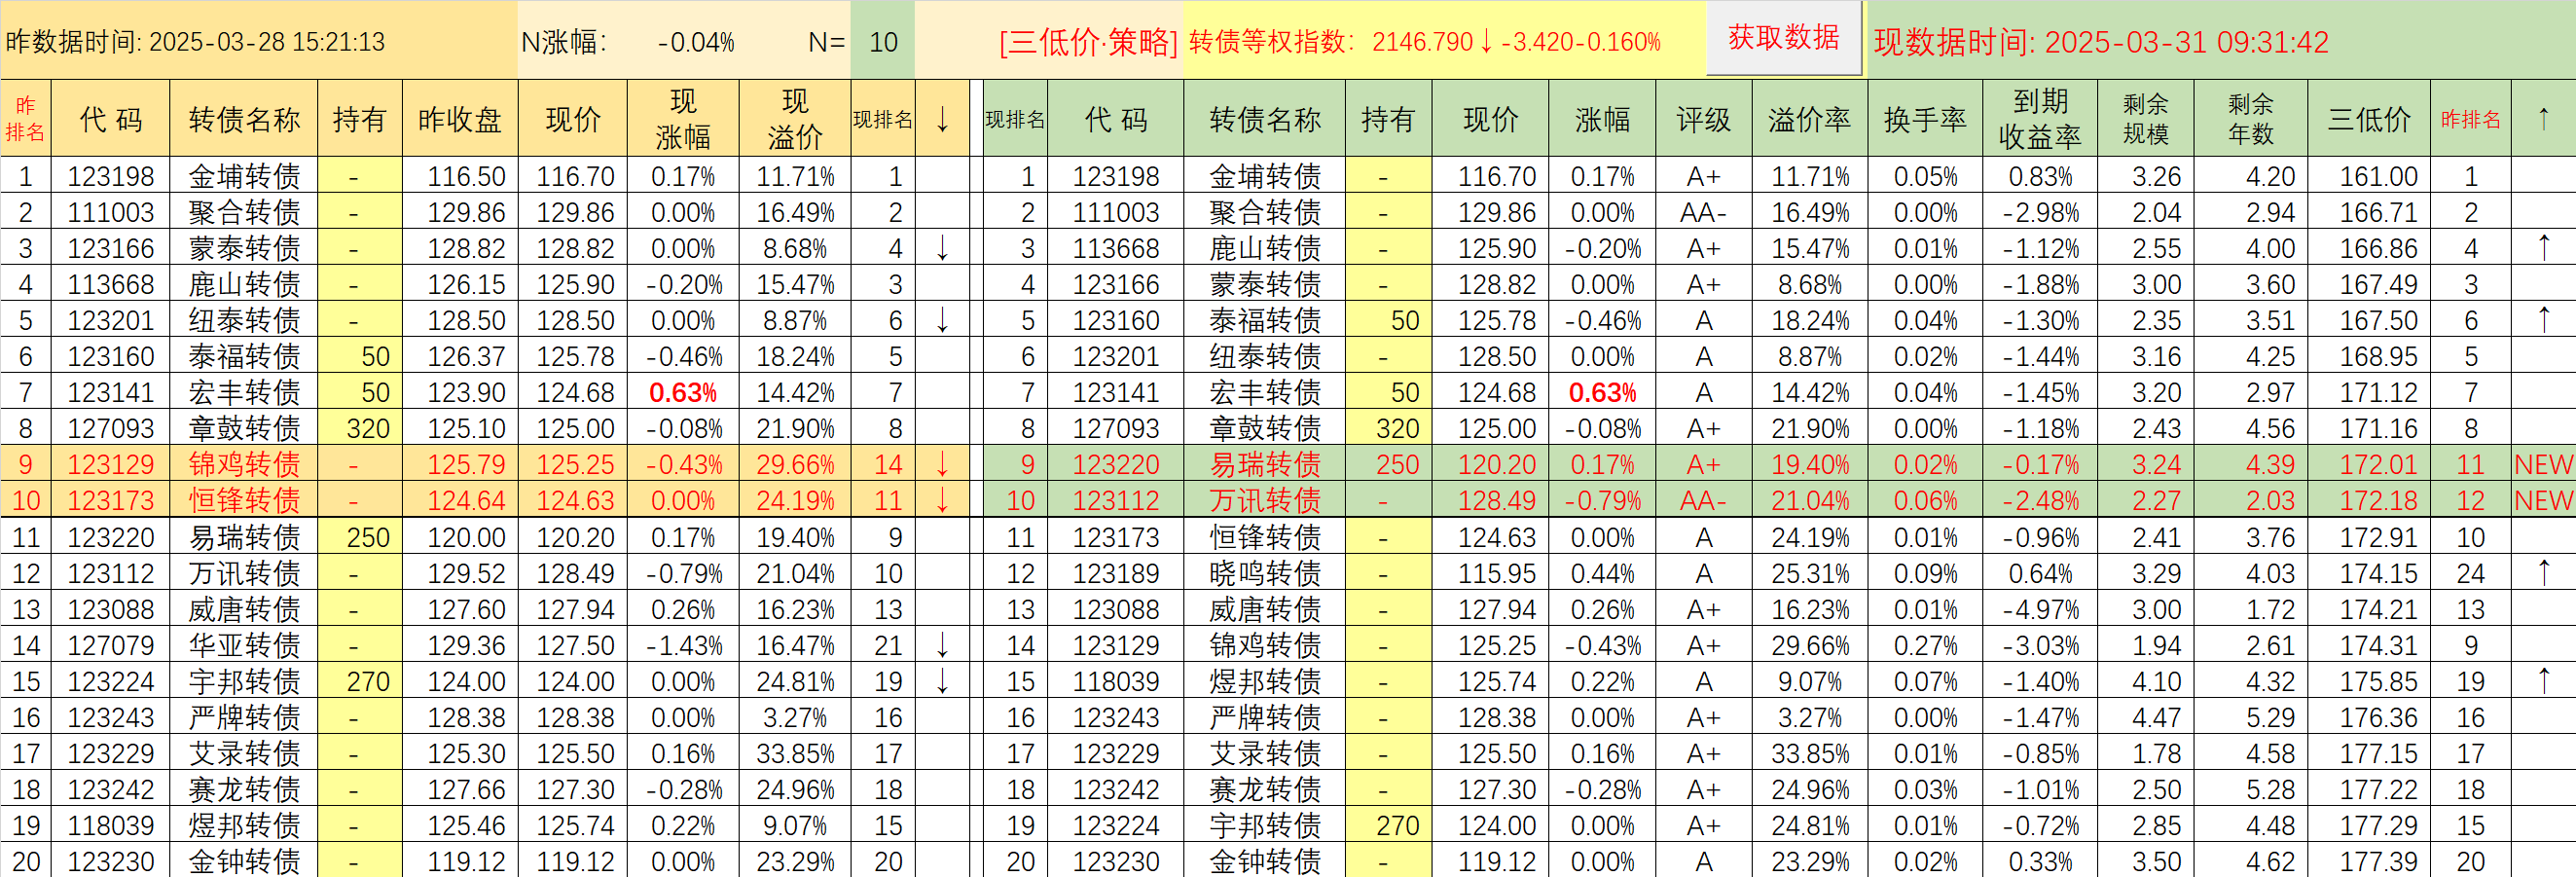Click the NEW marker for 易瑞转债
The width and height of the screenshot is (2576, 877).
2543,464
